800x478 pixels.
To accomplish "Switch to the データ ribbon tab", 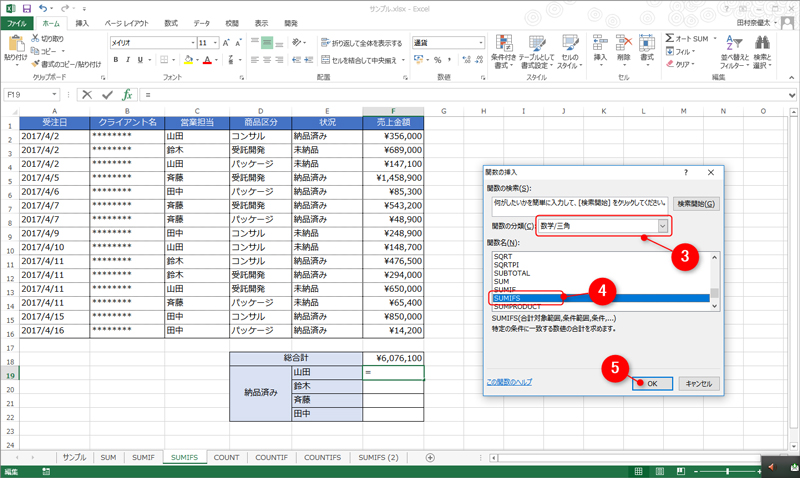I will pyautogui.click(x=202, y=23).
